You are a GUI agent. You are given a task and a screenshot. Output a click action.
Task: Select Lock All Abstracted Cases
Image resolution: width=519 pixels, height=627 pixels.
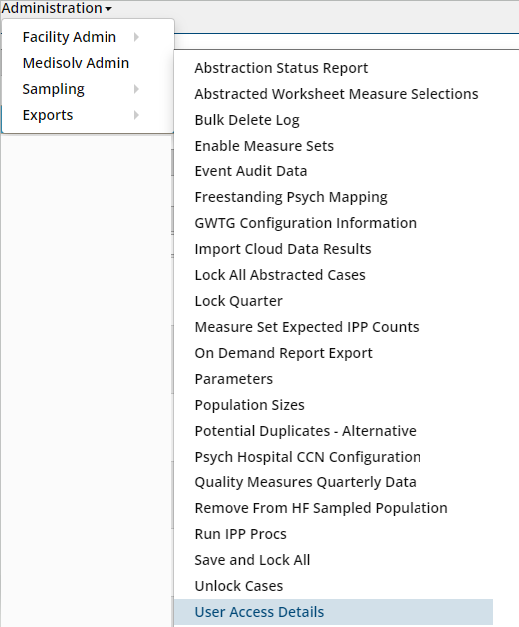click(x=280, y=275)
